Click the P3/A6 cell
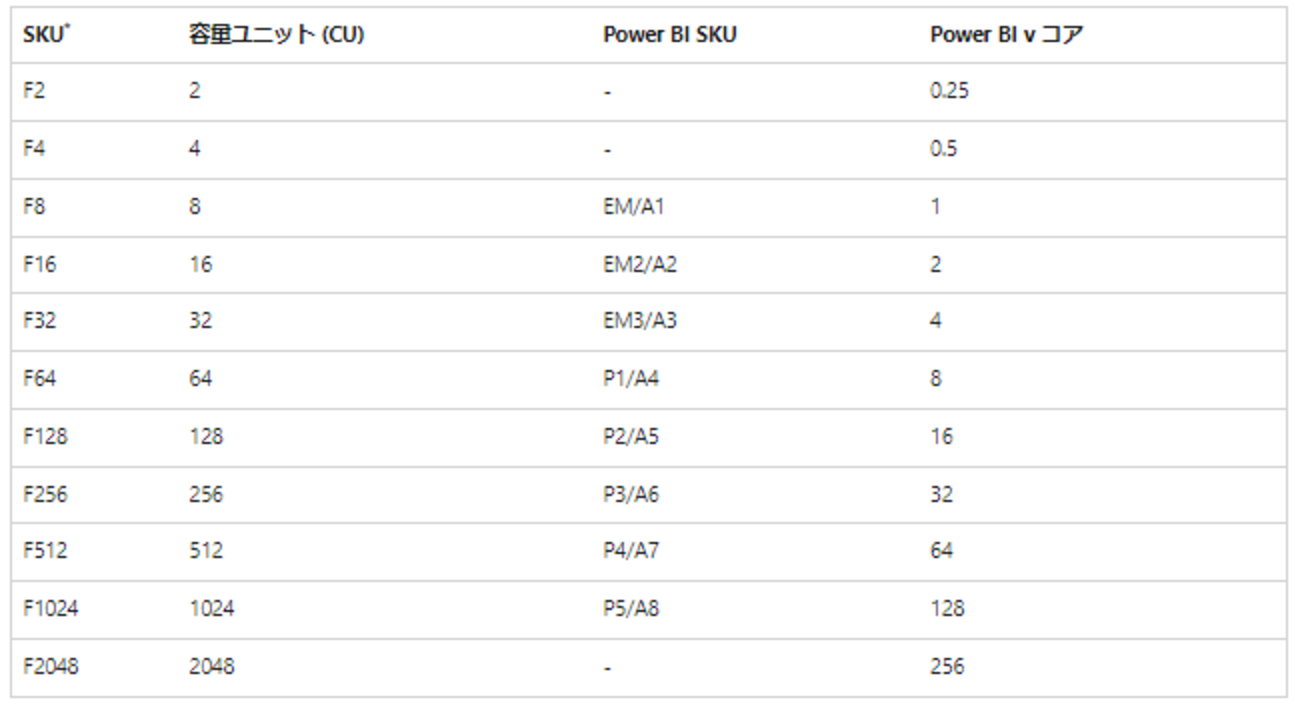1300x710 pixels. [631, 495]
